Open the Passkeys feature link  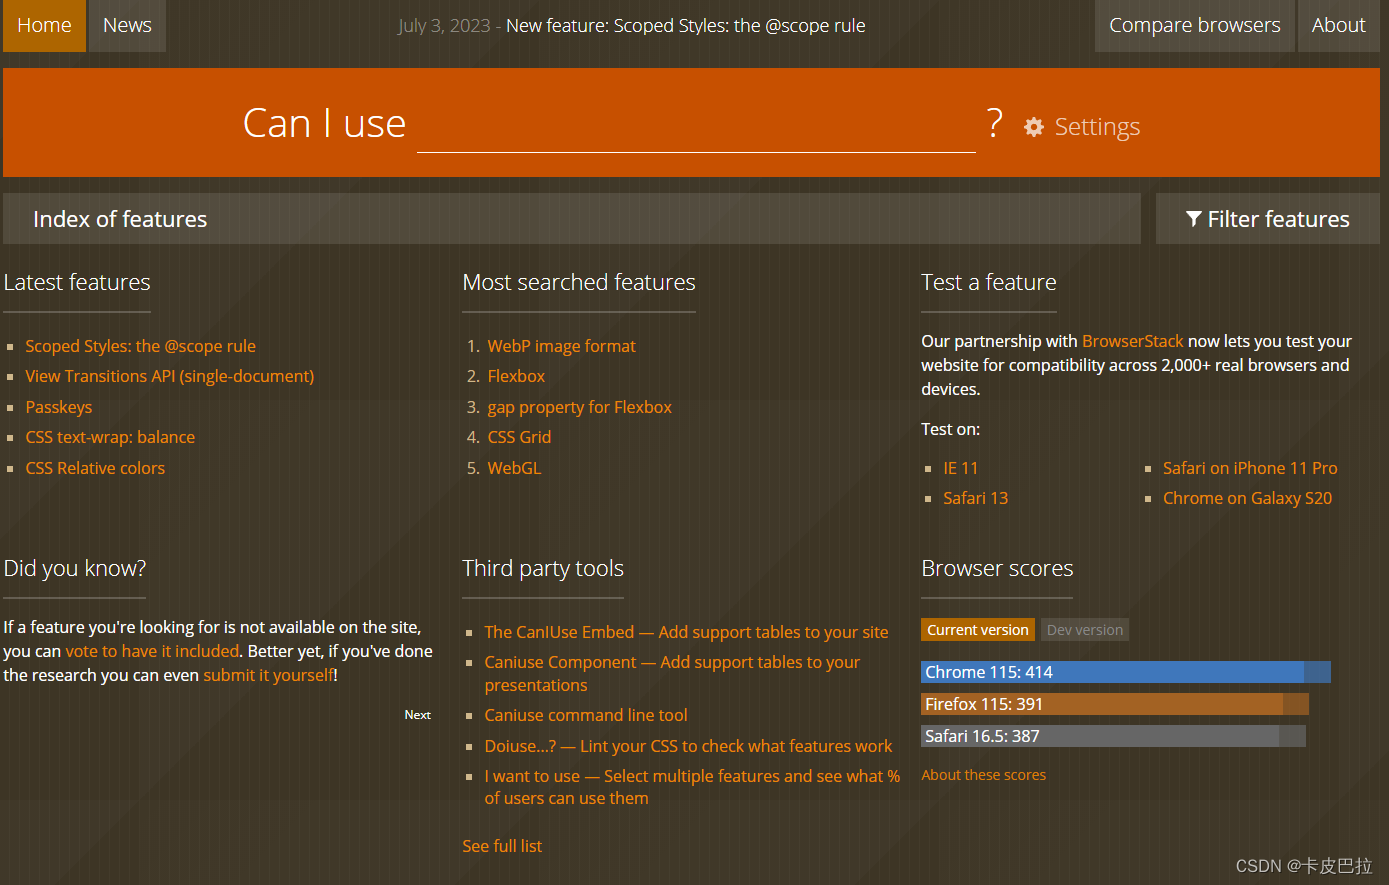pos(59,407)
